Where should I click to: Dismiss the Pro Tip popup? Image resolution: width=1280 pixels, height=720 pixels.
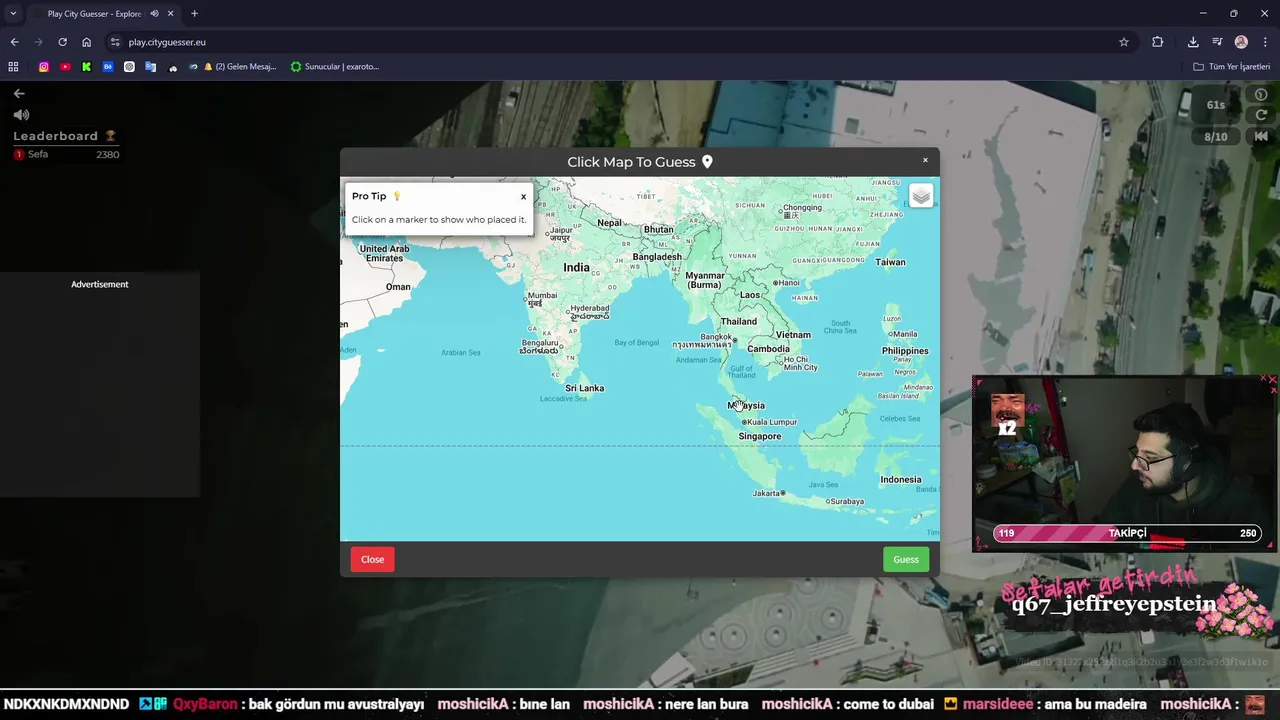(x=523, y=197)
